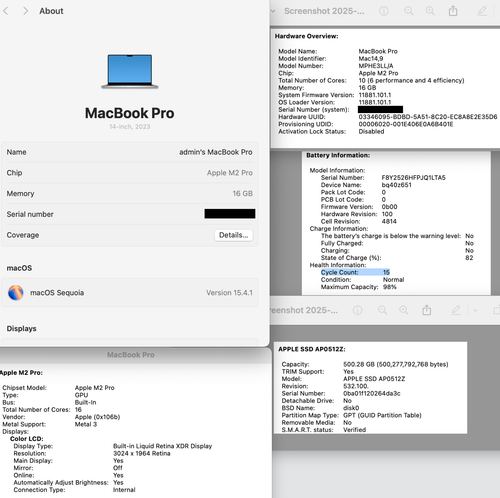Click the 'APPLE SSD AP0512Z:' heading

[x=312, y=349]
